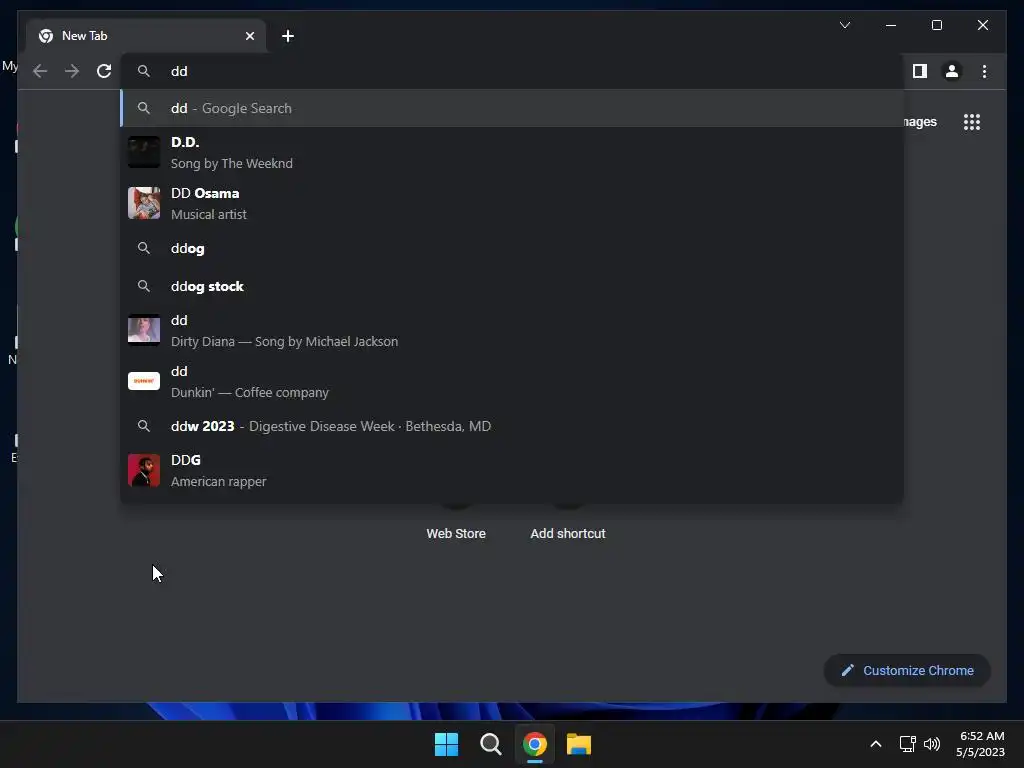This screenshot has height=768, width=1024.
Task: Choose D.D. Song by The Weeknd suggestion
Action: pyautogui.click(x=512, y=152)
